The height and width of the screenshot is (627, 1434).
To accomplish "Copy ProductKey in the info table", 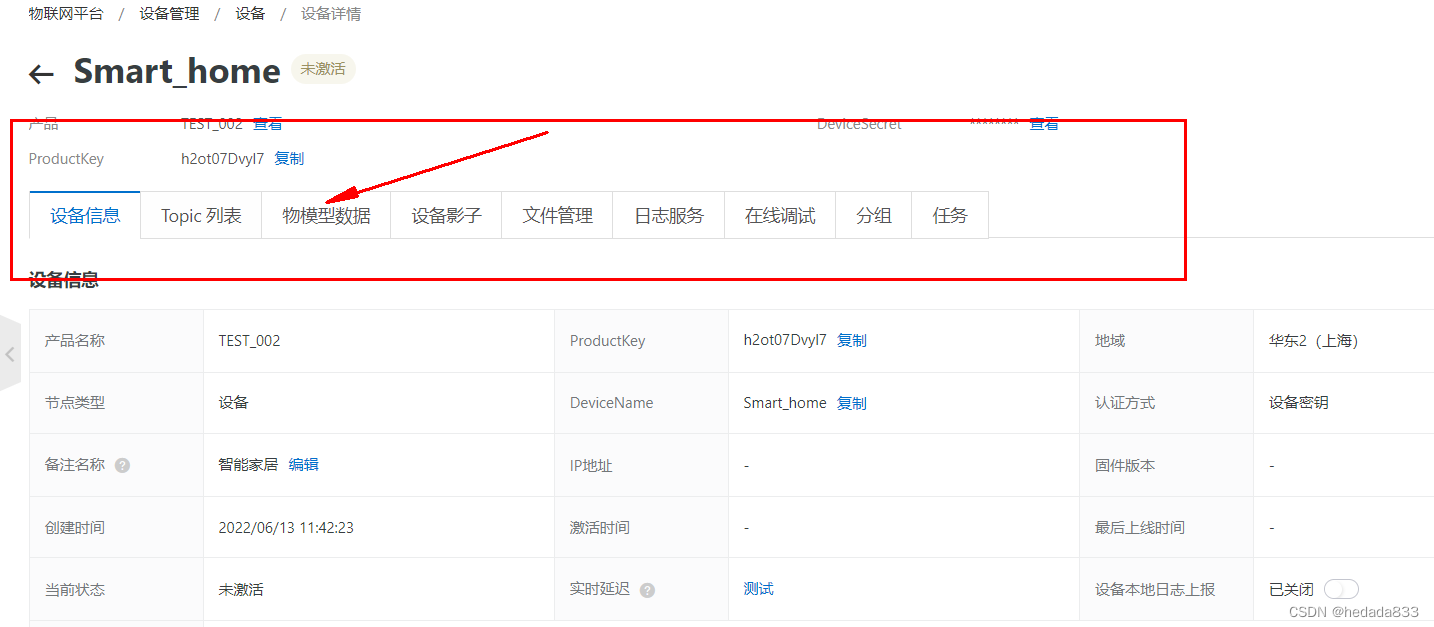I will coord(852,341).
